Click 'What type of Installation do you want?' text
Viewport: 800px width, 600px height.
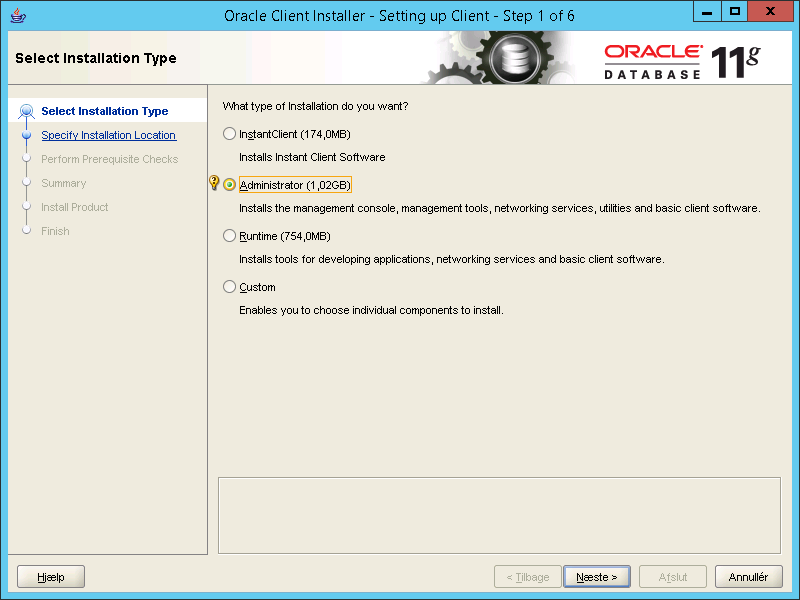[315, 106]
